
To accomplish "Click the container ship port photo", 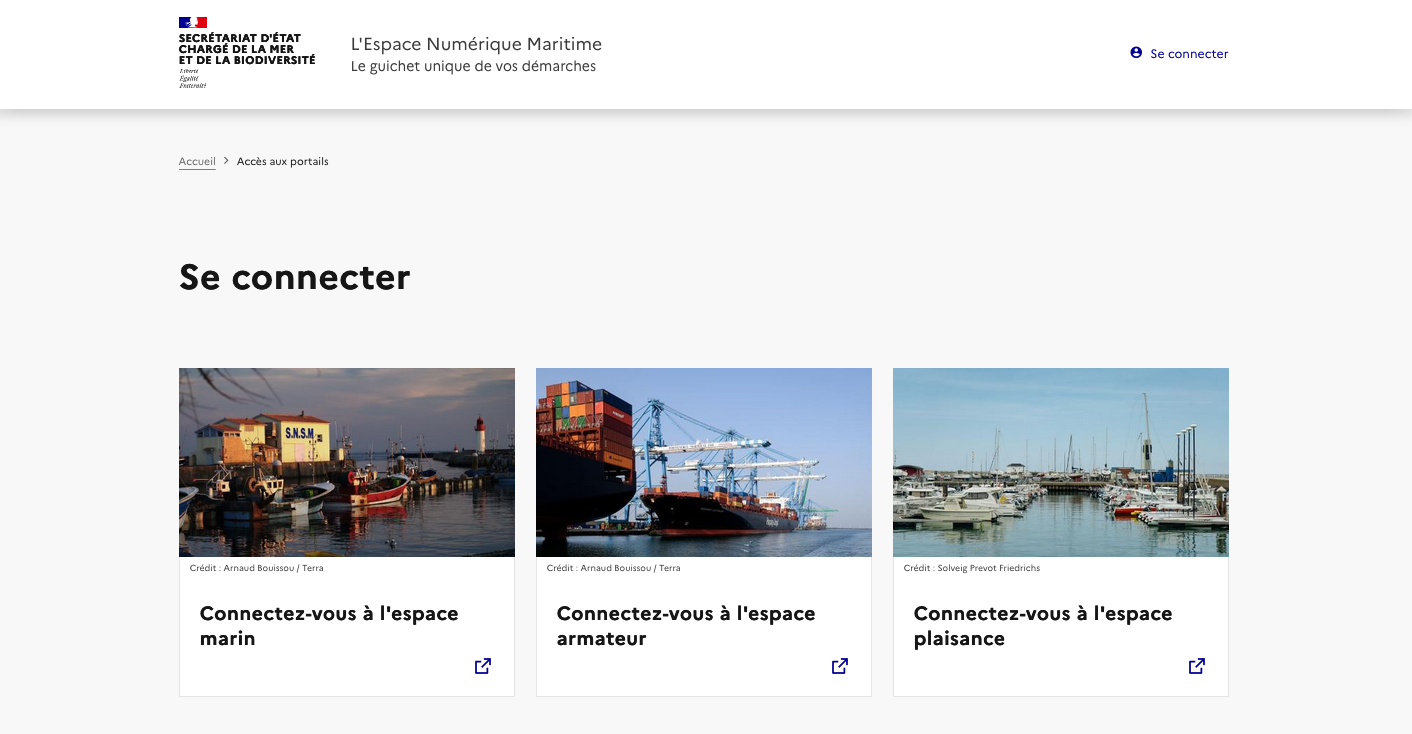I will pyautogui.click(x=704, y=462).
